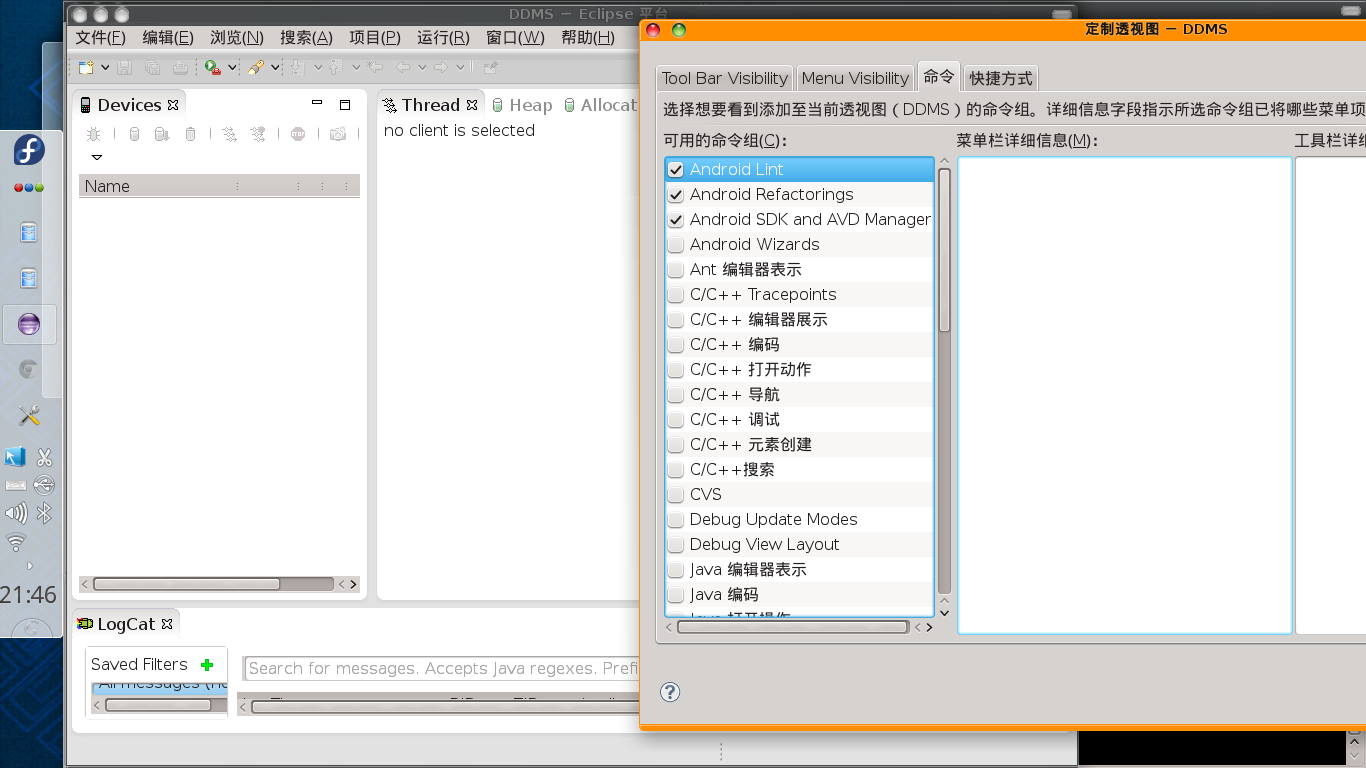
Task: Tick the Debug View Layout checkbox
Action: coord(676,545)
